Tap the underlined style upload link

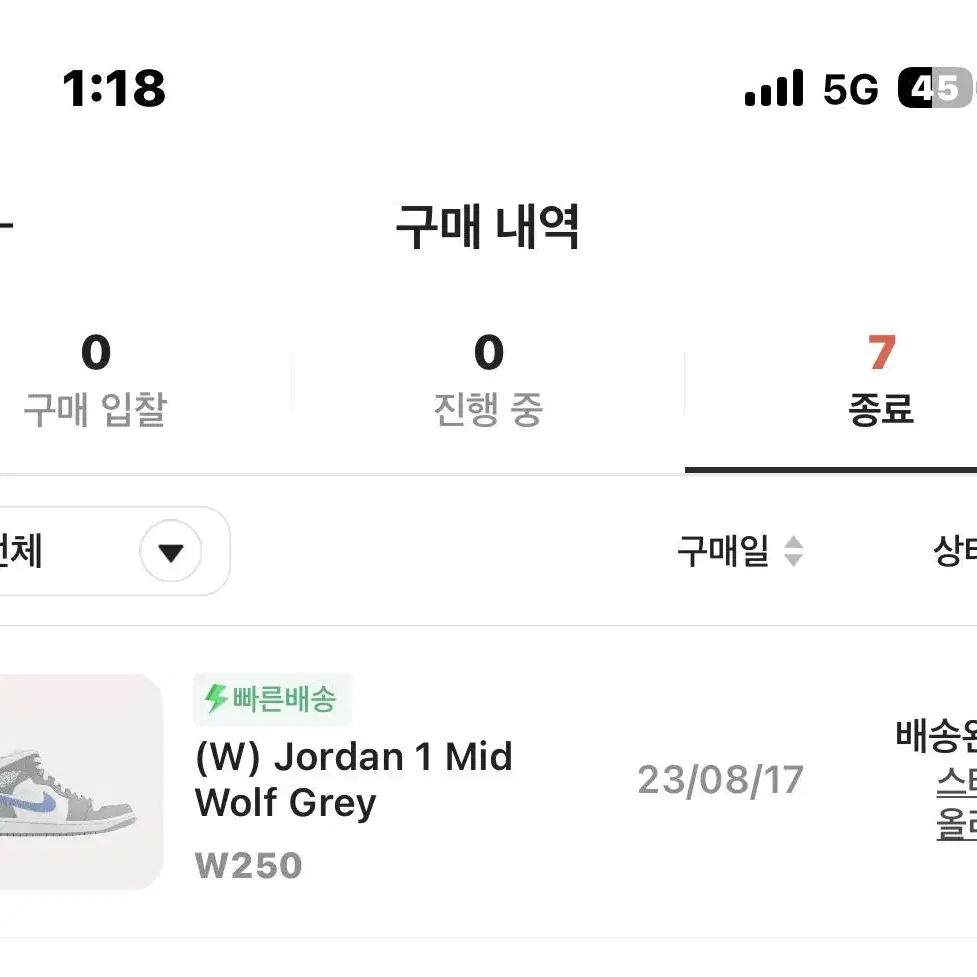tap(956, 804)
